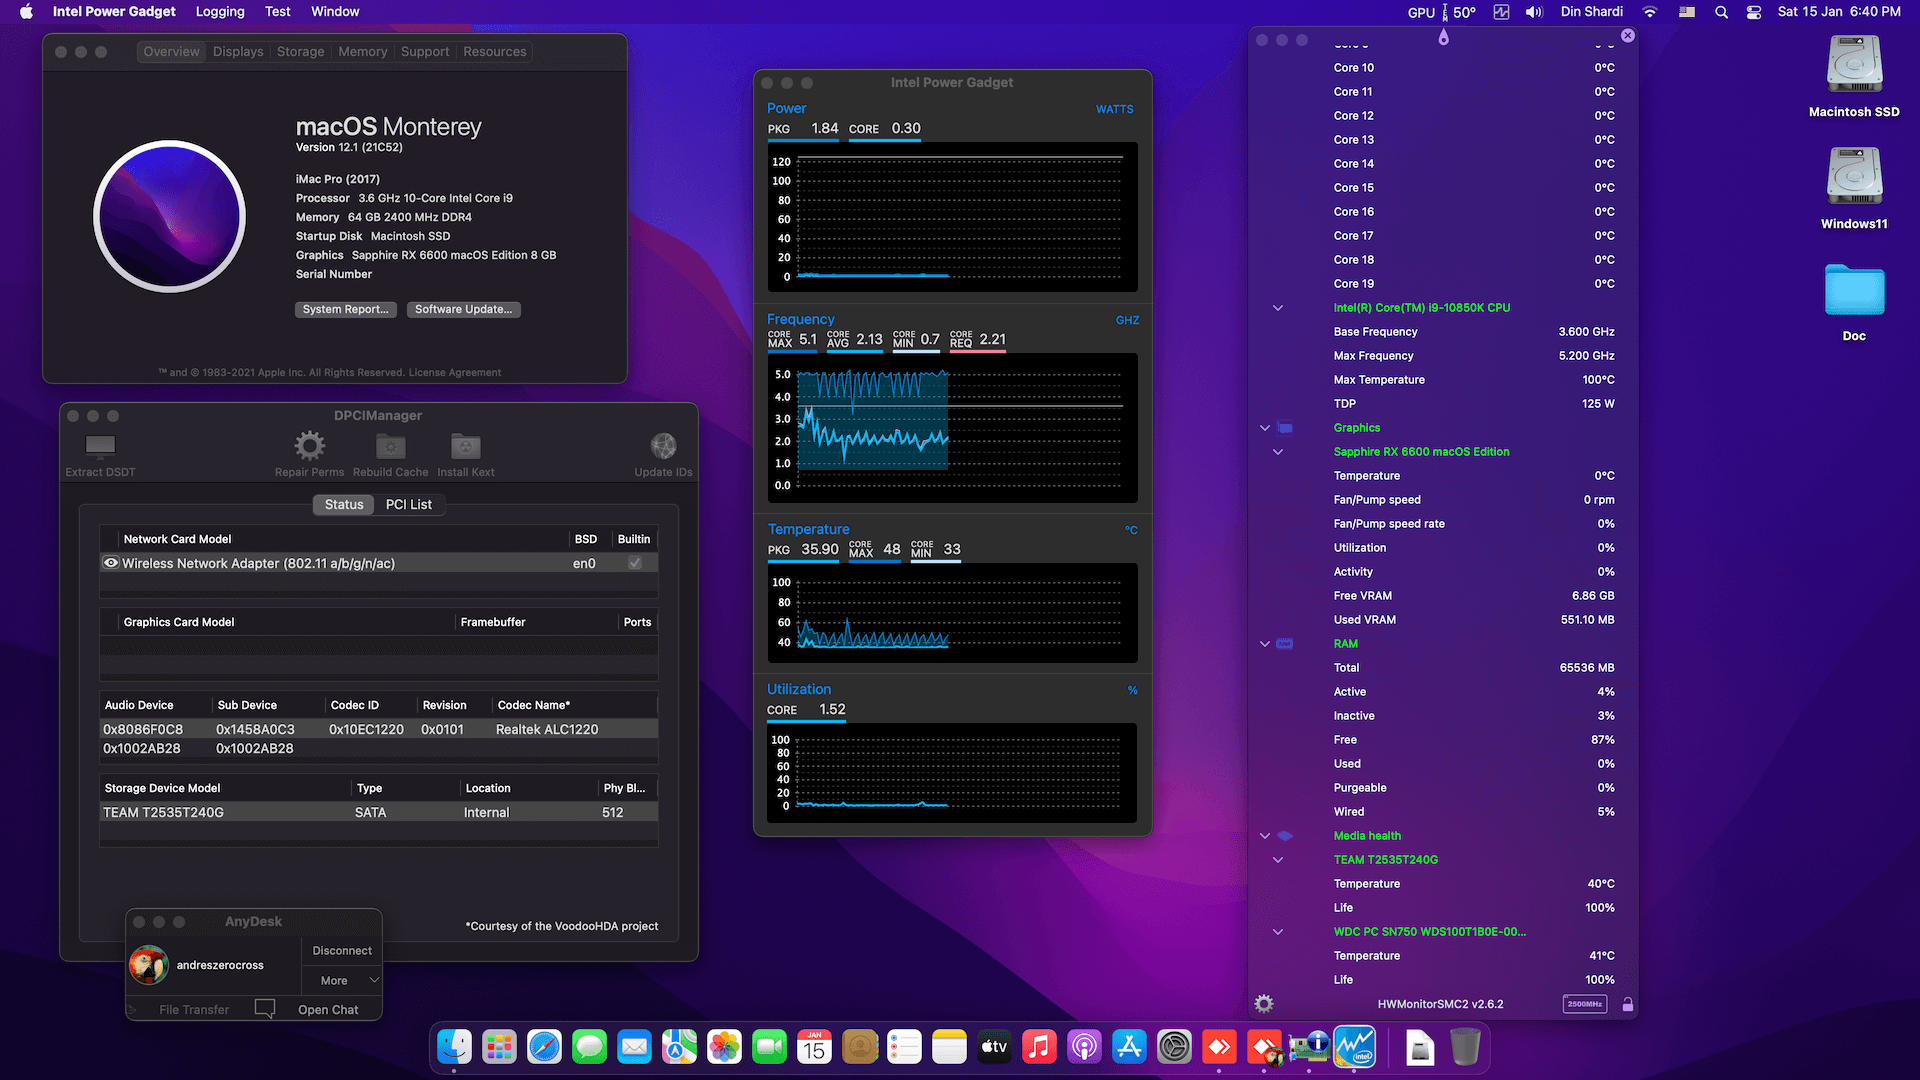Select the Install Kext icon

pos(465,447)
